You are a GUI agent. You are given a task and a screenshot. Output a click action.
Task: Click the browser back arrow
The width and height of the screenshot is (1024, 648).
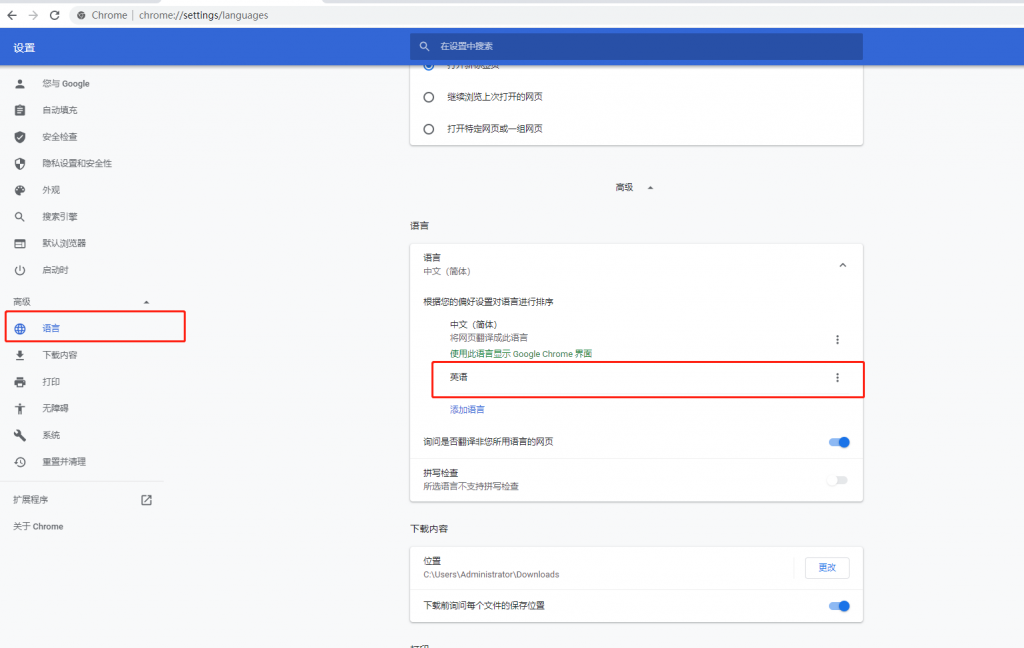click(12, 15)
